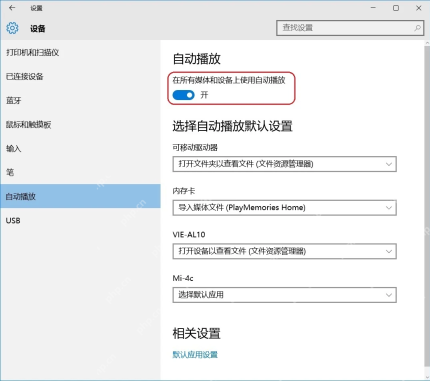Select 自动播放 in sidebar
Screen dimensions: 430x381
80,196
